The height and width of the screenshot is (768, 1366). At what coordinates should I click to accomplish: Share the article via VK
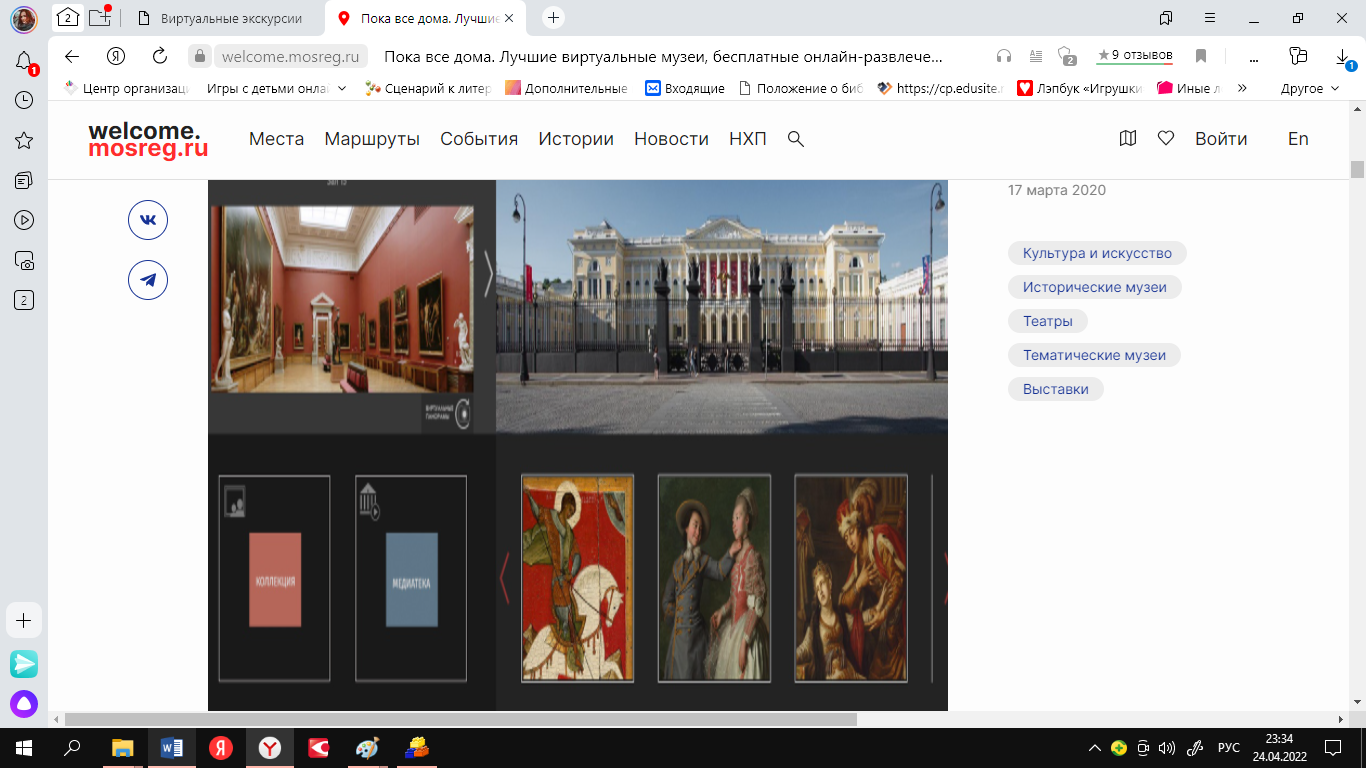[148, 220]
